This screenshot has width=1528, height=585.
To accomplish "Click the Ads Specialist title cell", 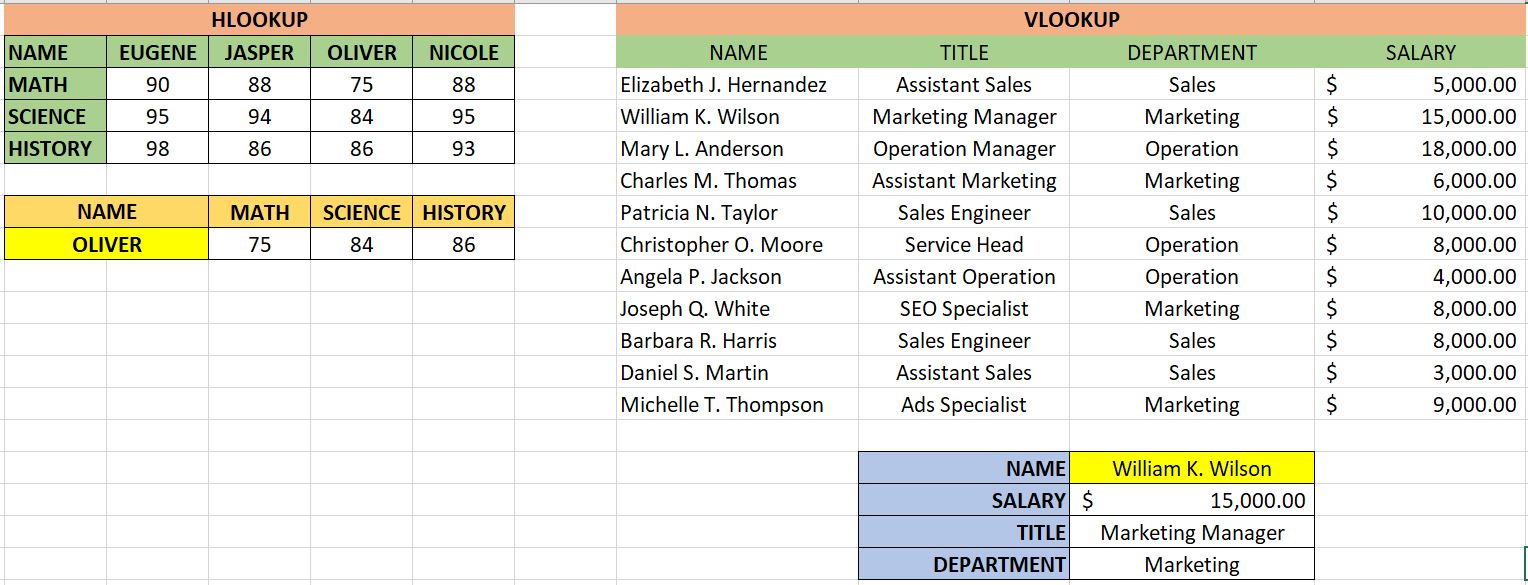I will tap(963, 405).
